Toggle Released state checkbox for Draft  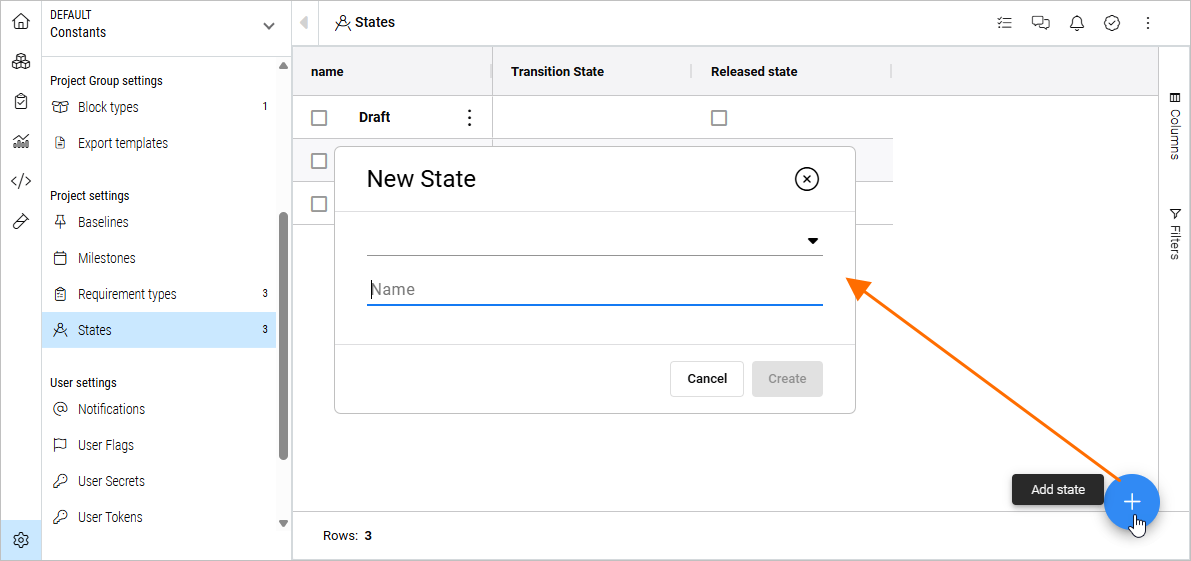coord(718,118)
